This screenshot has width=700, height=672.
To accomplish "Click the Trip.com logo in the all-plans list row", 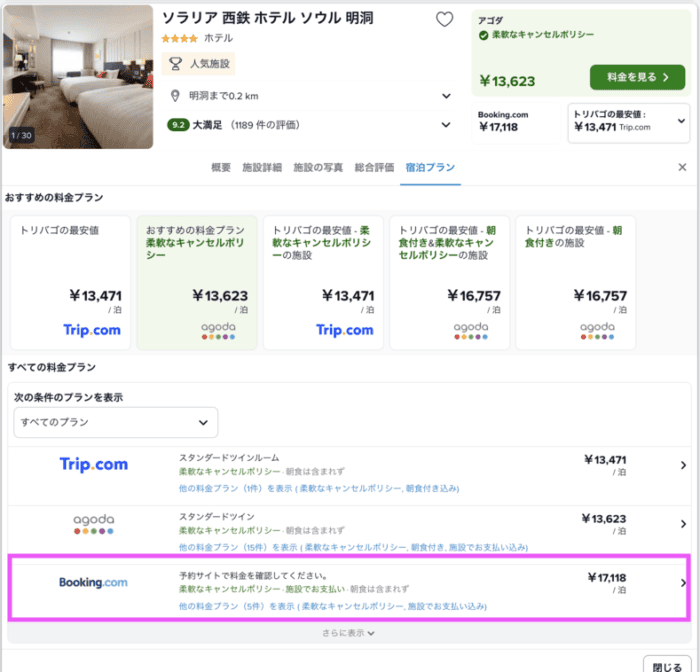I will tap(94, 464).
